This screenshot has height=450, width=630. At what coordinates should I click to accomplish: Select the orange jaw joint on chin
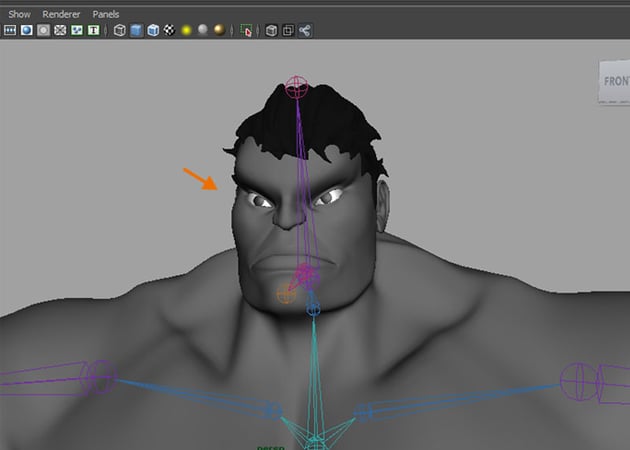point(286,293)
